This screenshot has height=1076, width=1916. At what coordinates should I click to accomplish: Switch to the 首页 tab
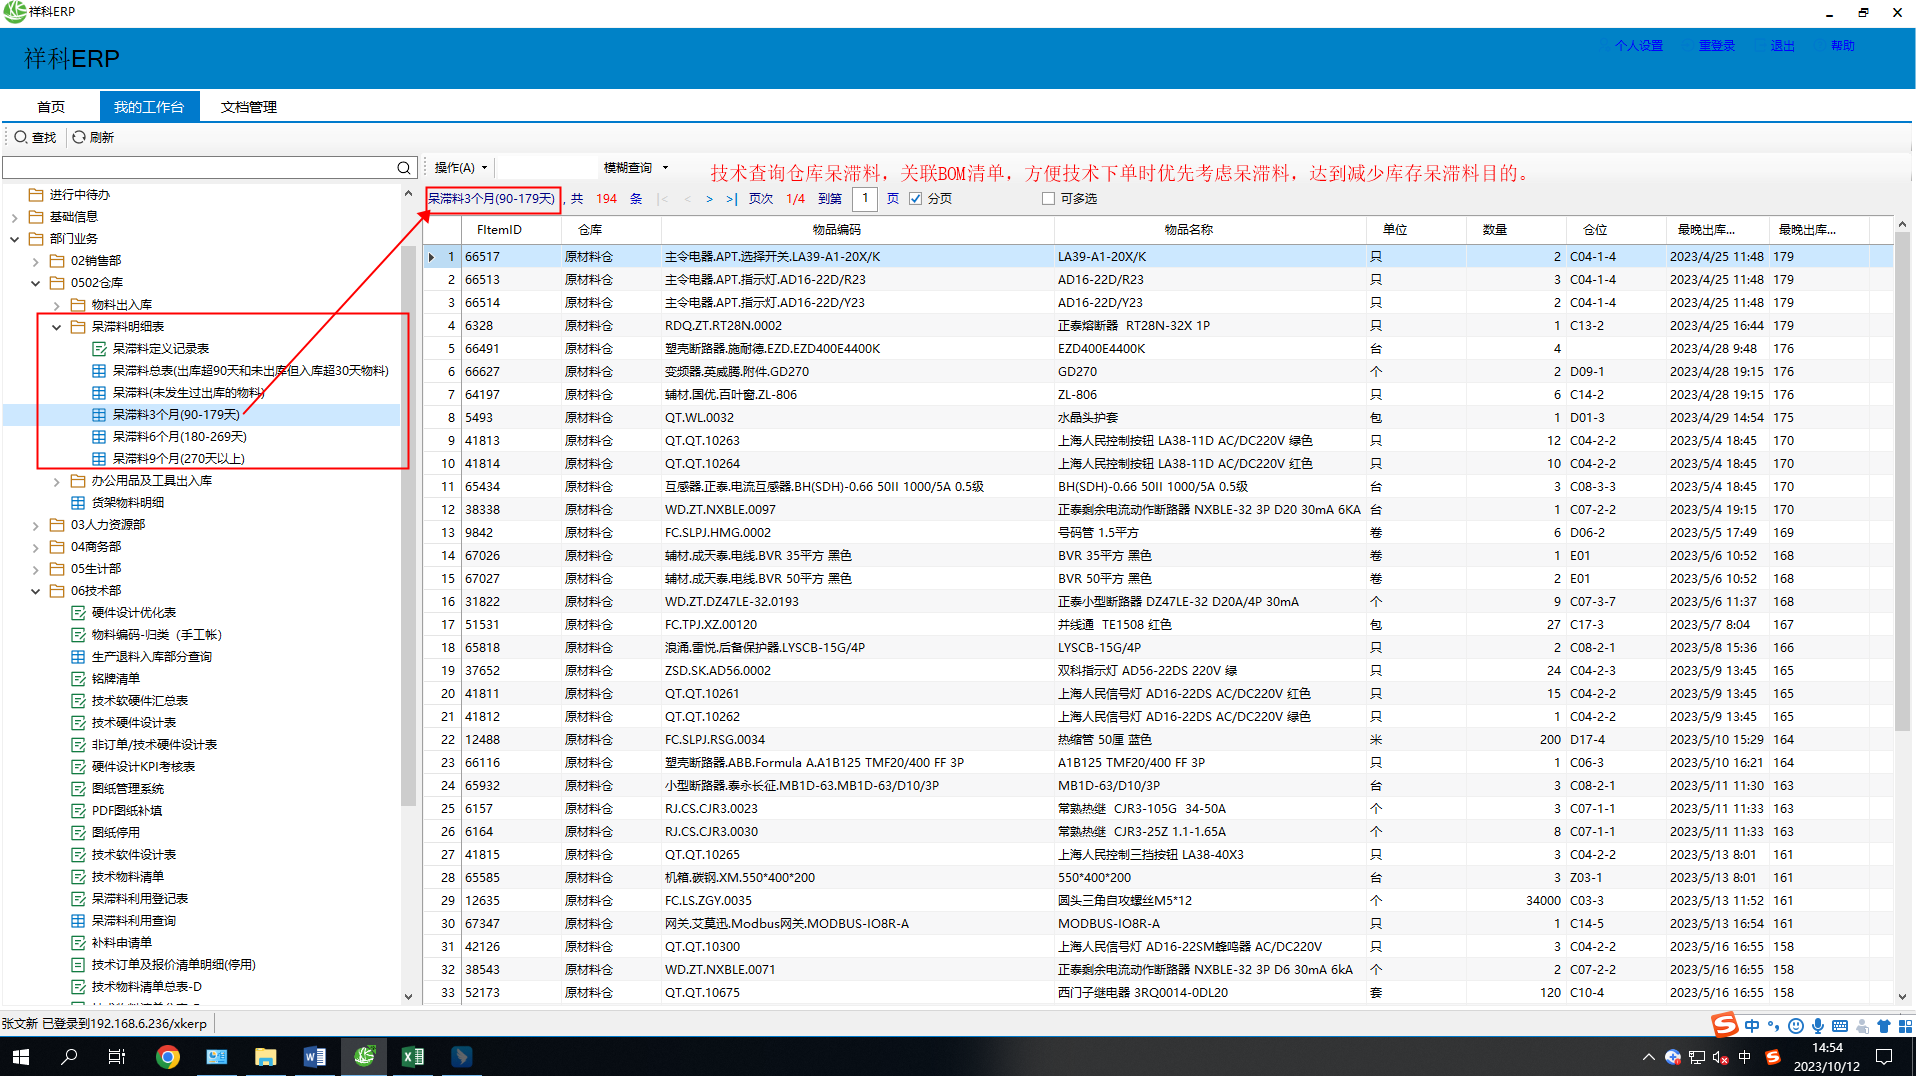[51, 107]
